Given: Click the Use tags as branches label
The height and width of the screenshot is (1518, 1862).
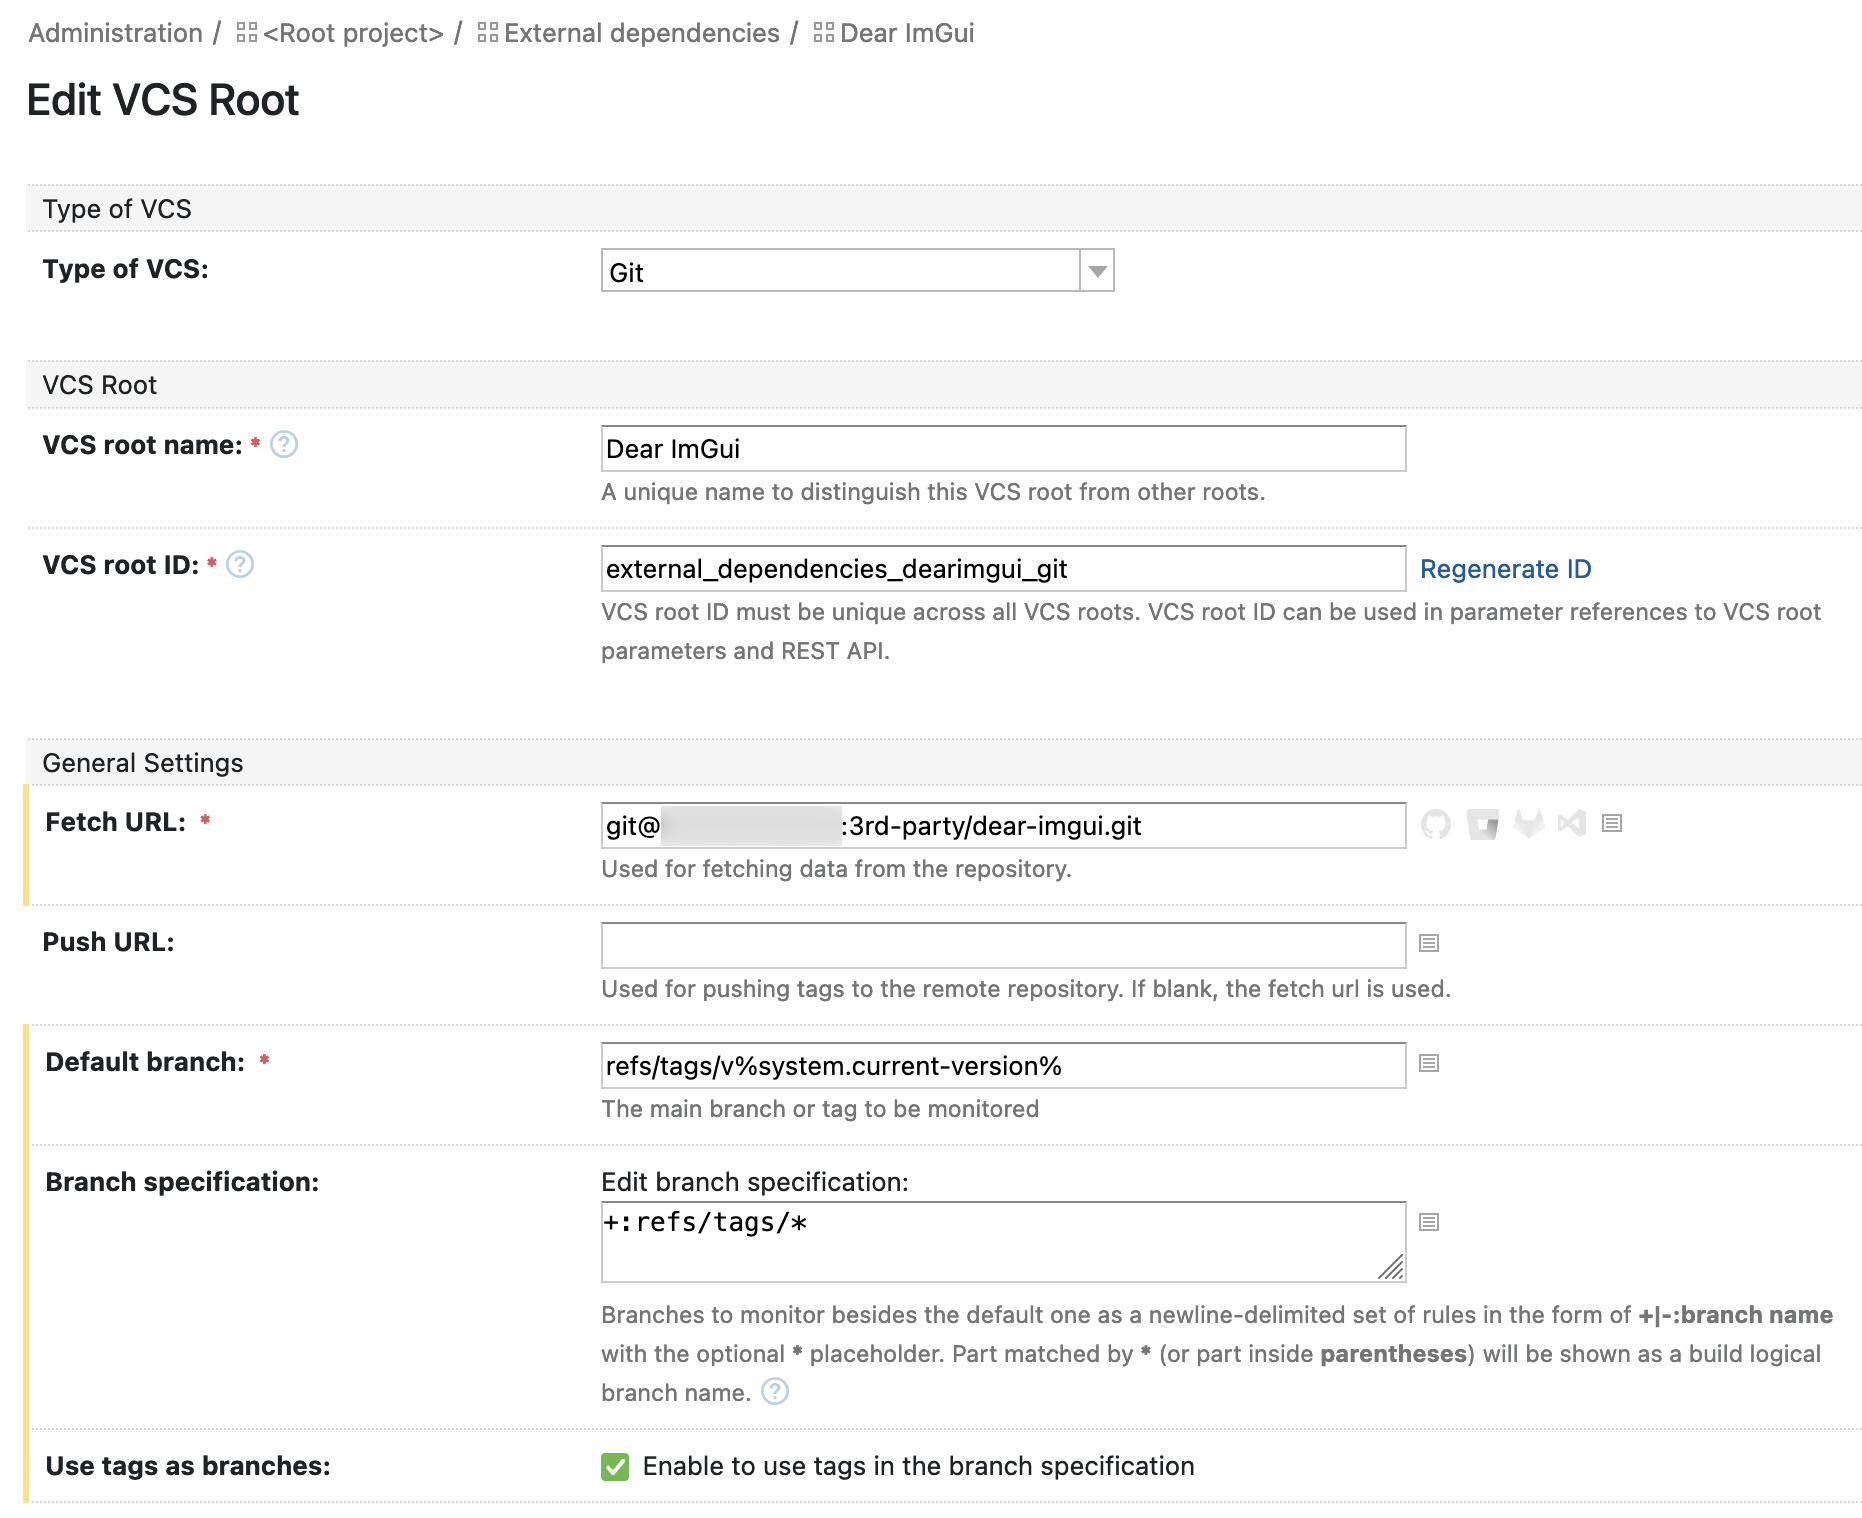Looking at the screenshot, I should 188,1466.
